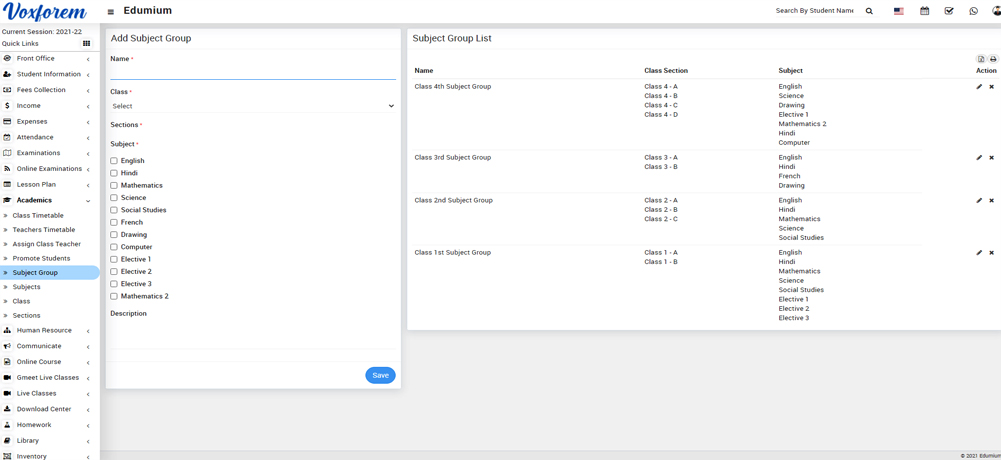This screenshot has width=1001, height=460.
Task: Print the subject group list
Action: pos(993,59)
